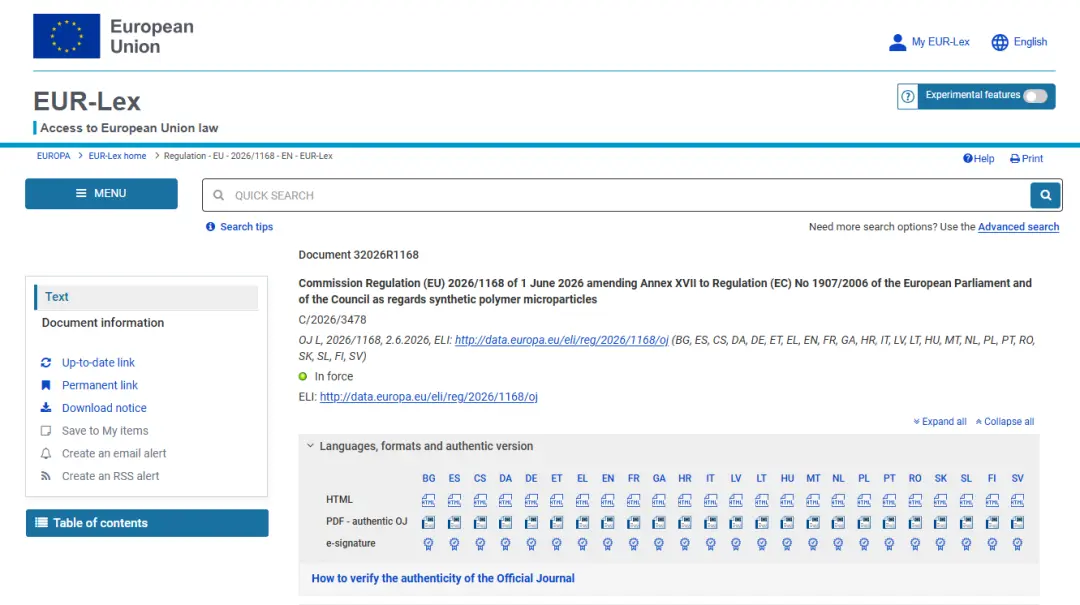Screen dimensions: 1080x605
Task: Click the EUR-Lex site title
Action: tap(87, 101)
